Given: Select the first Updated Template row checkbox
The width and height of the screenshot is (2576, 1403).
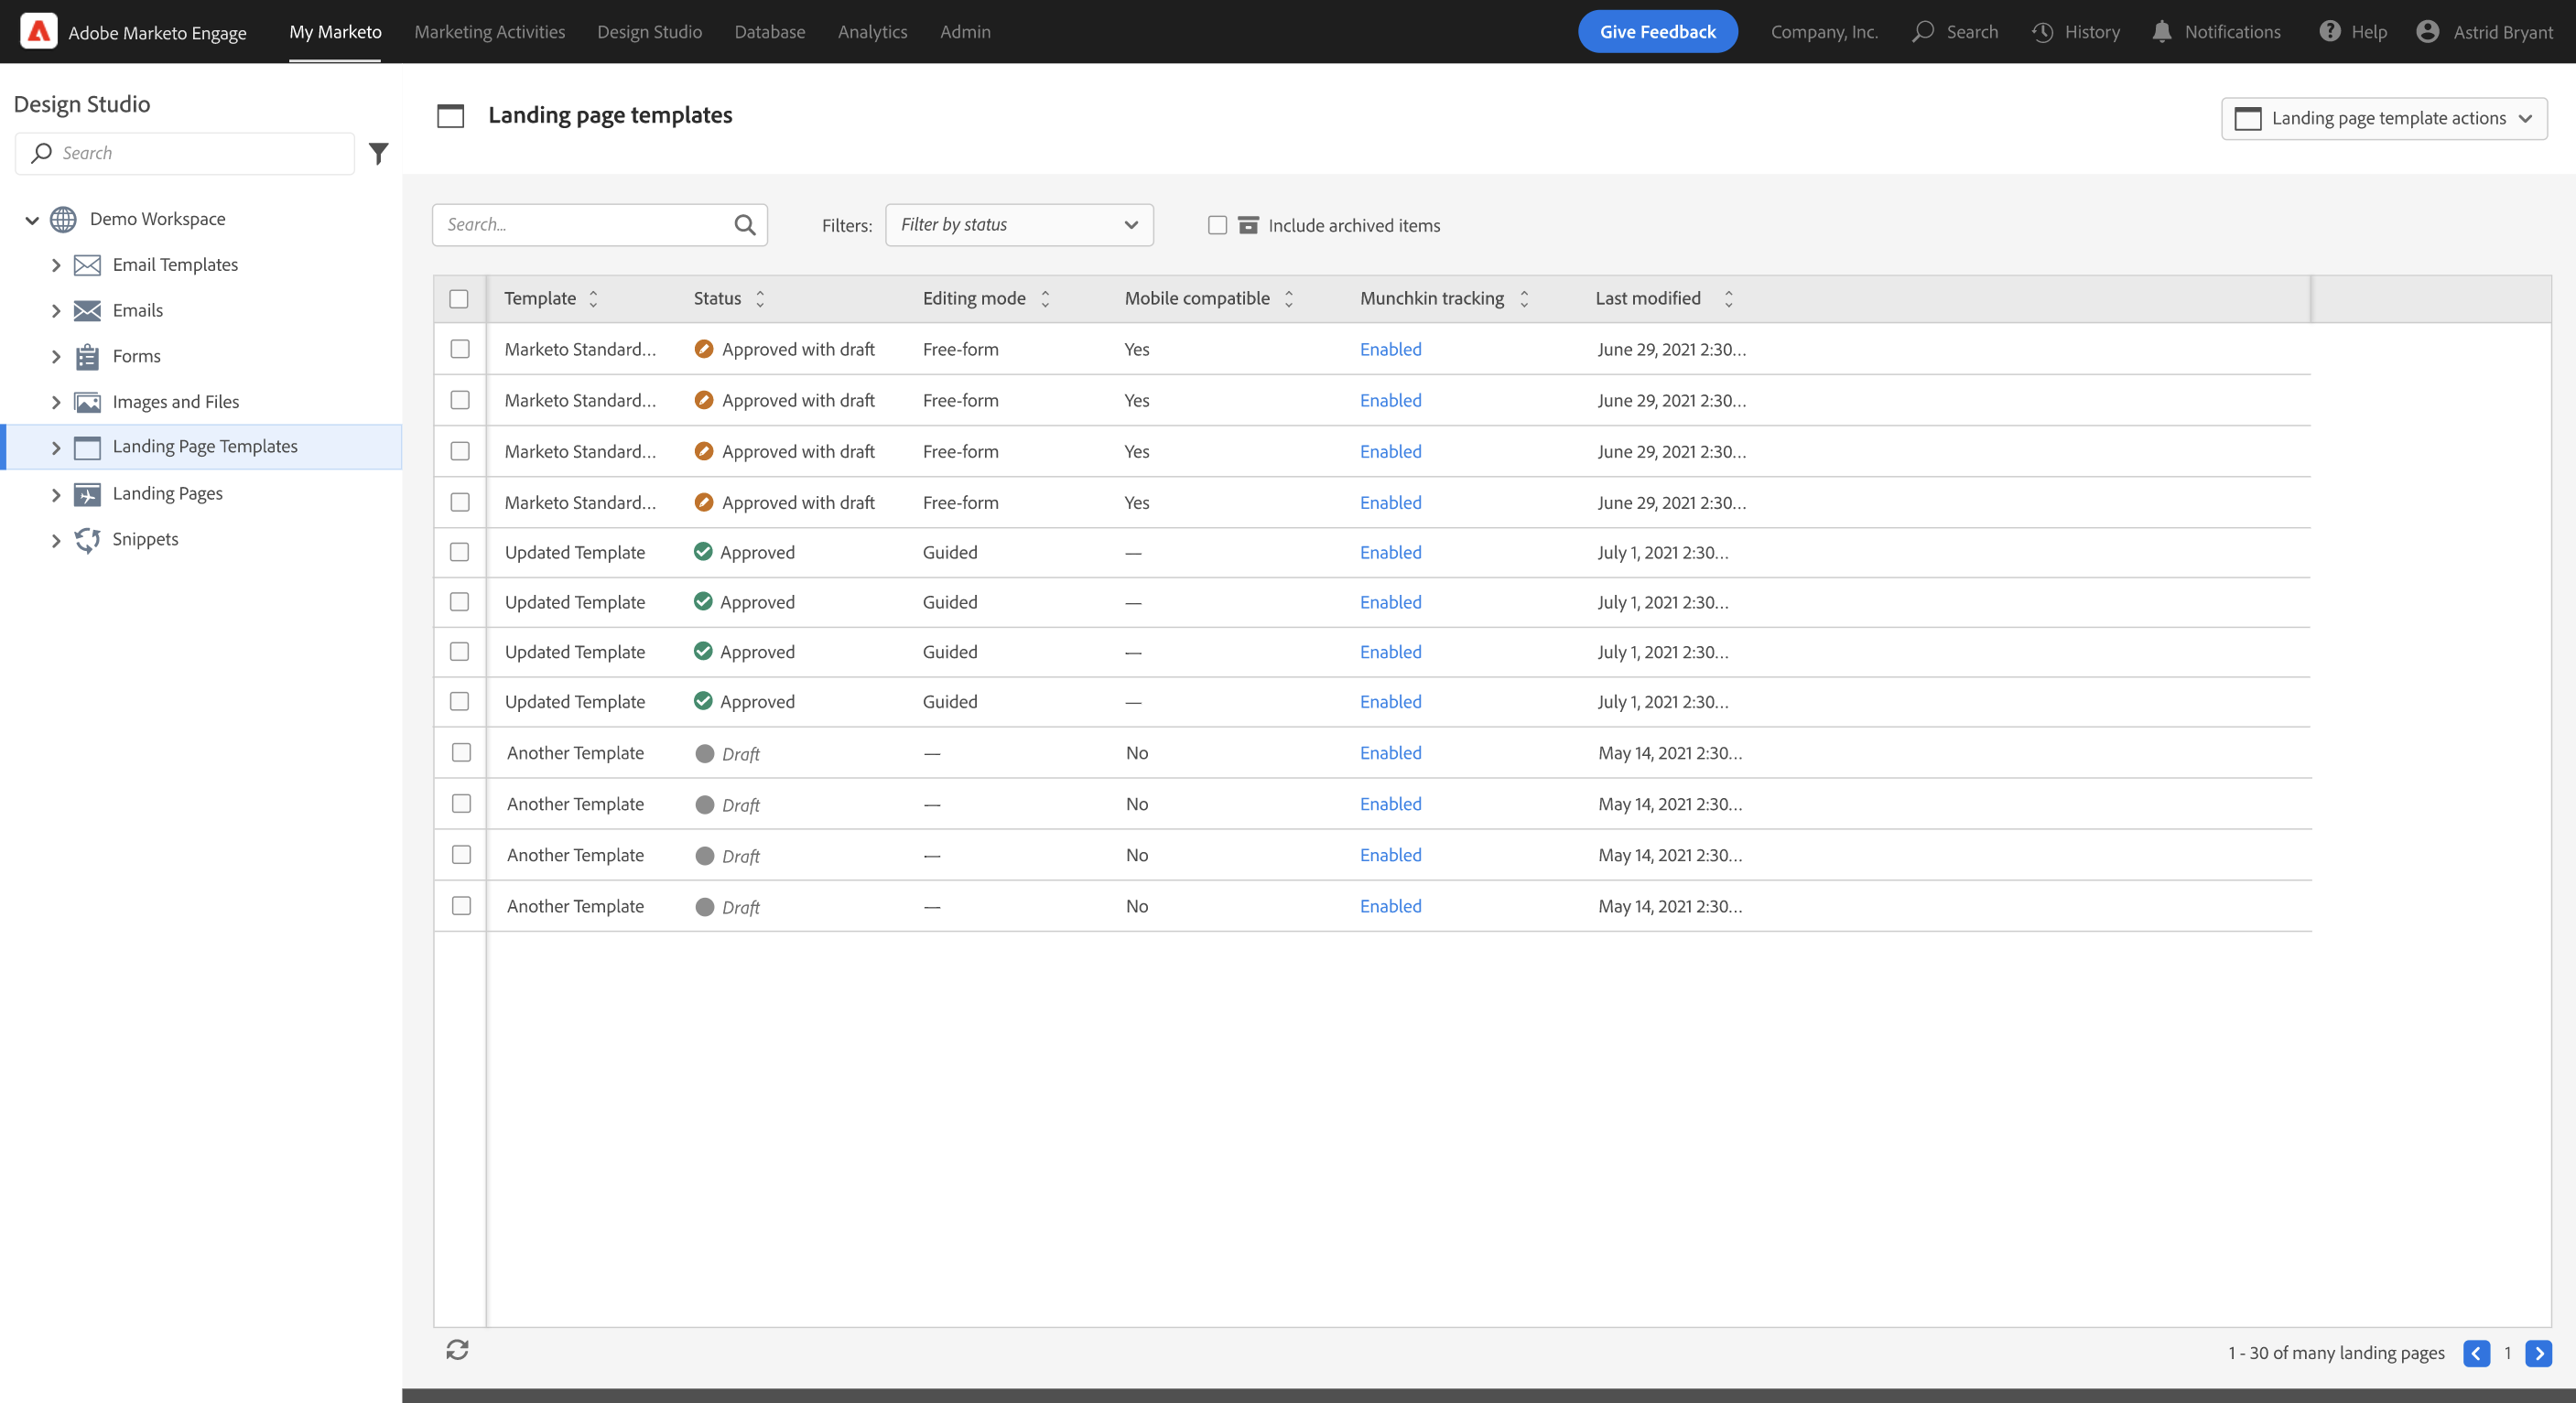Looking at the screenshot, I should click(460, 551).
